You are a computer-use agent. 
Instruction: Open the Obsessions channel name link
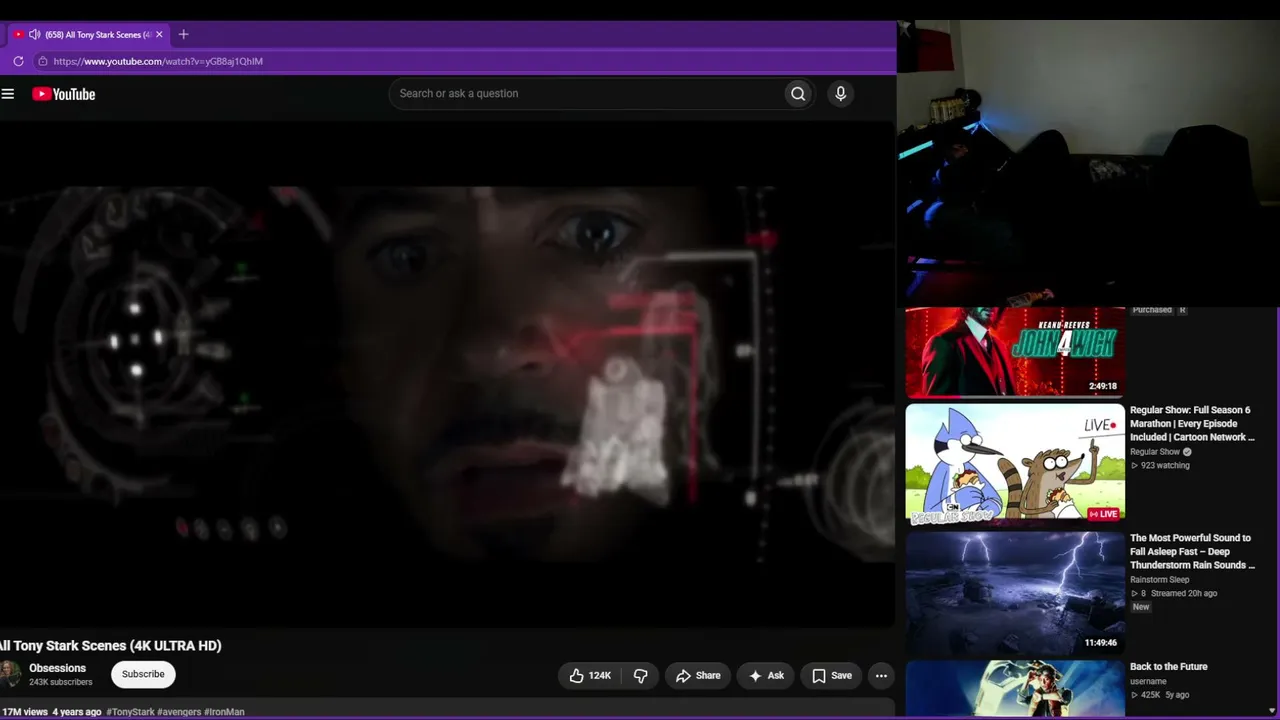(x=57, y=668)
